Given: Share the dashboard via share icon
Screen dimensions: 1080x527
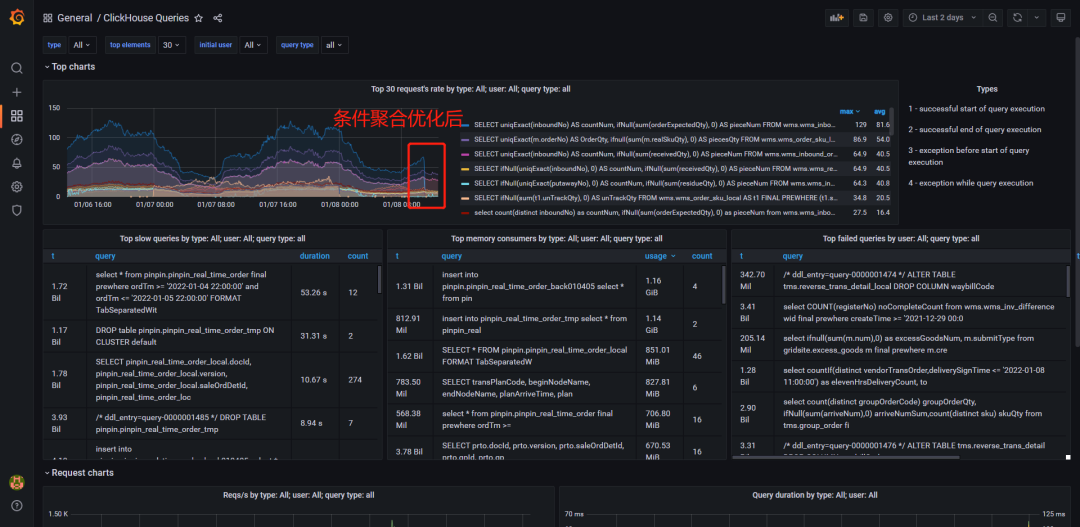Looking at the screenshot, I should point(218,18).
